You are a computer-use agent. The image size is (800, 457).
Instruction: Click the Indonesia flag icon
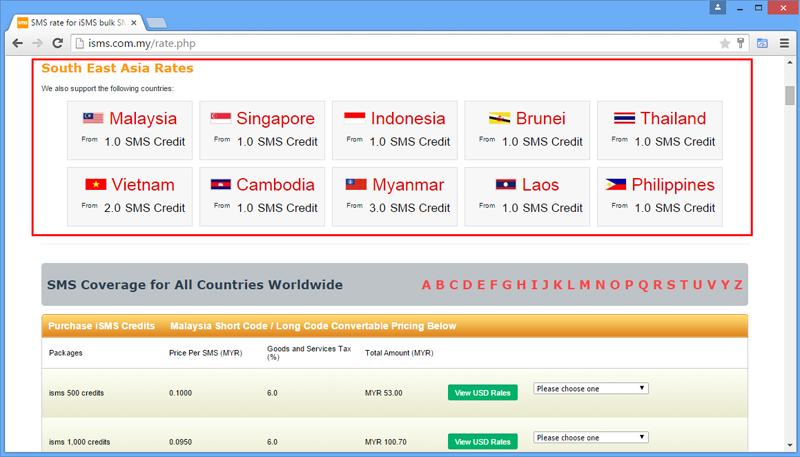(x=355, y=118)
